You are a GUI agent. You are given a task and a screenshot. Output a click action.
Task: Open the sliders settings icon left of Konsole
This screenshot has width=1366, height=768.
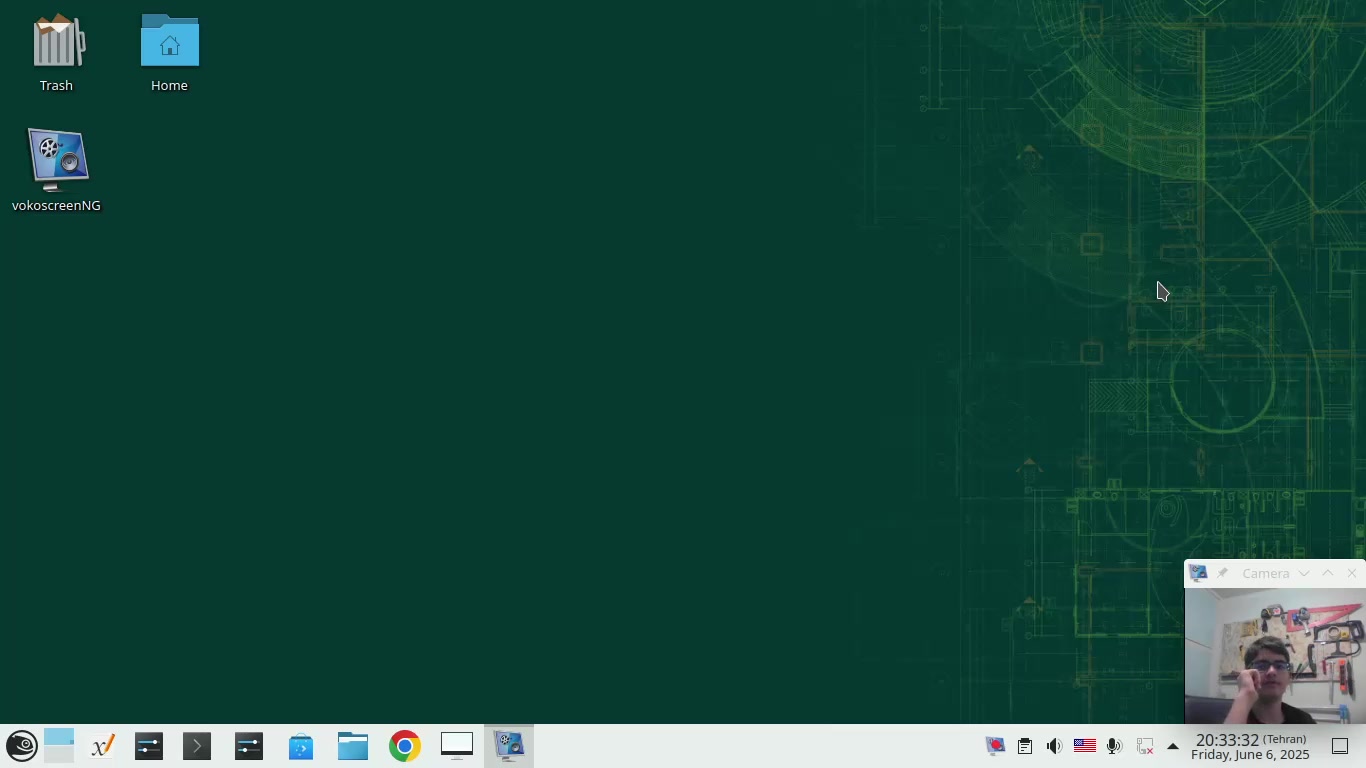pos(149,746)
